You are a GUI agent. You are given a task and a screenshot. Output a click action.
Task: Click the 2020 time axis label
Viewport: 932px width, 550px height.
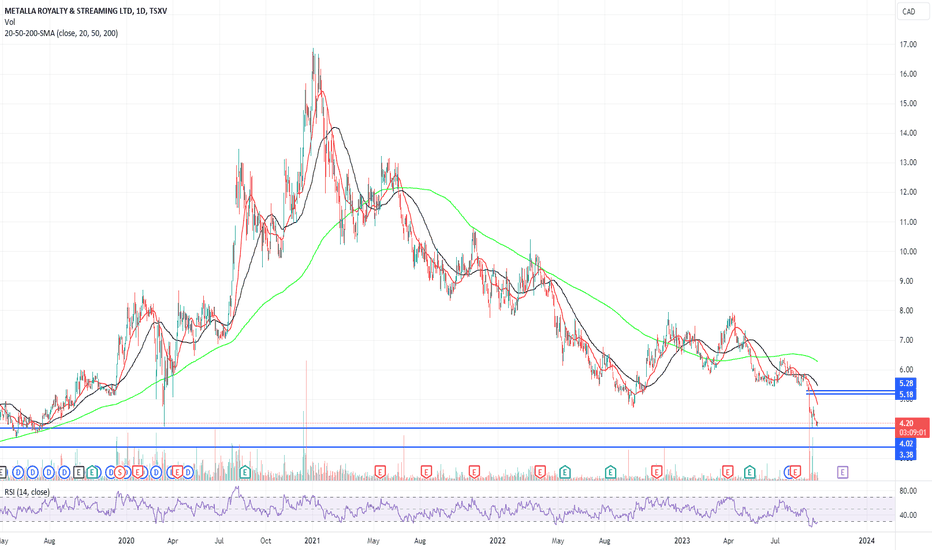[127, 540]
